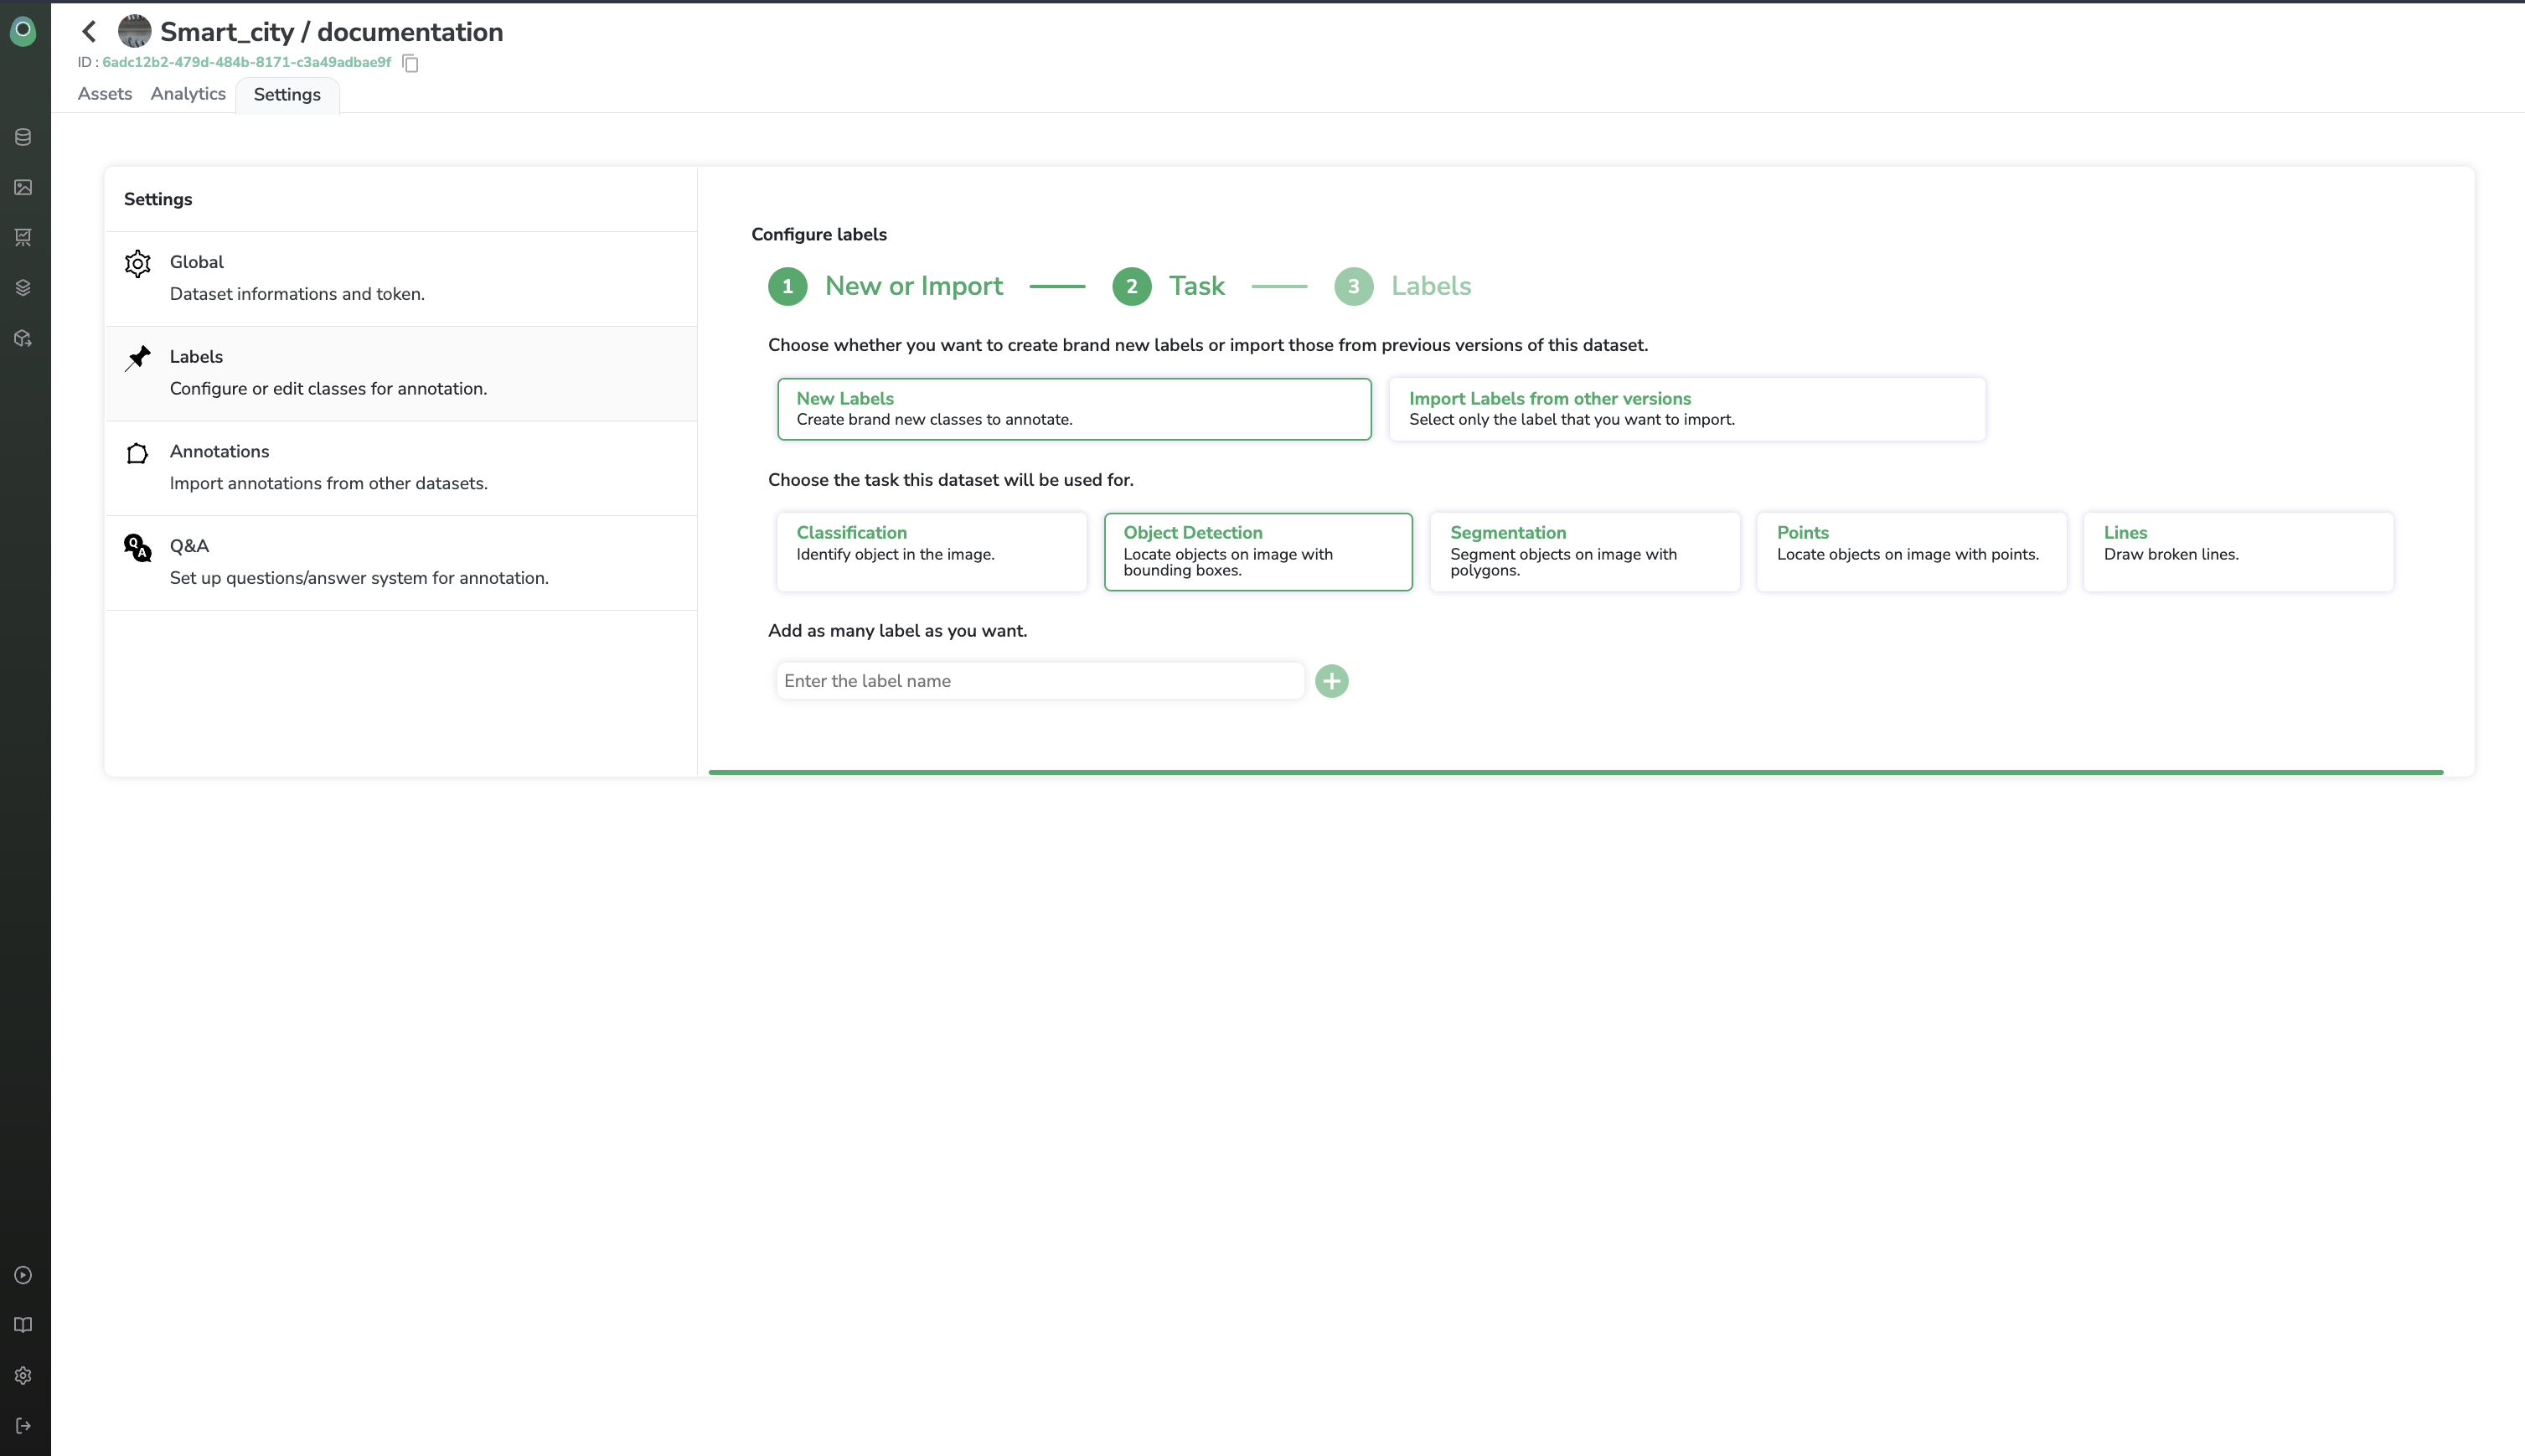Click the dataset ID link text
The height and width of the screenshot is (1456, 2525).
tap(246, 62)
